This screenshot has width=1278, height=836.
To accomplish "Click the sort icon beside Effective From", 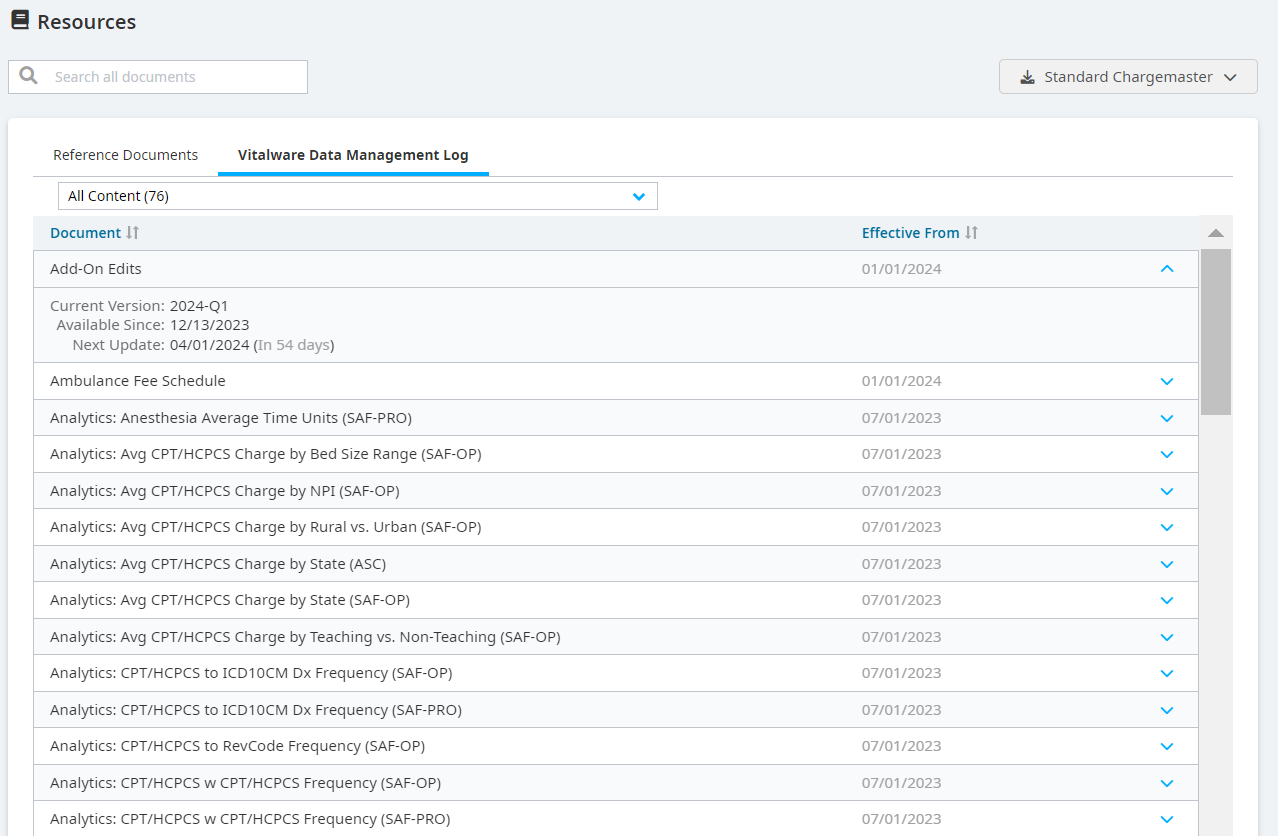I will 970,232.
